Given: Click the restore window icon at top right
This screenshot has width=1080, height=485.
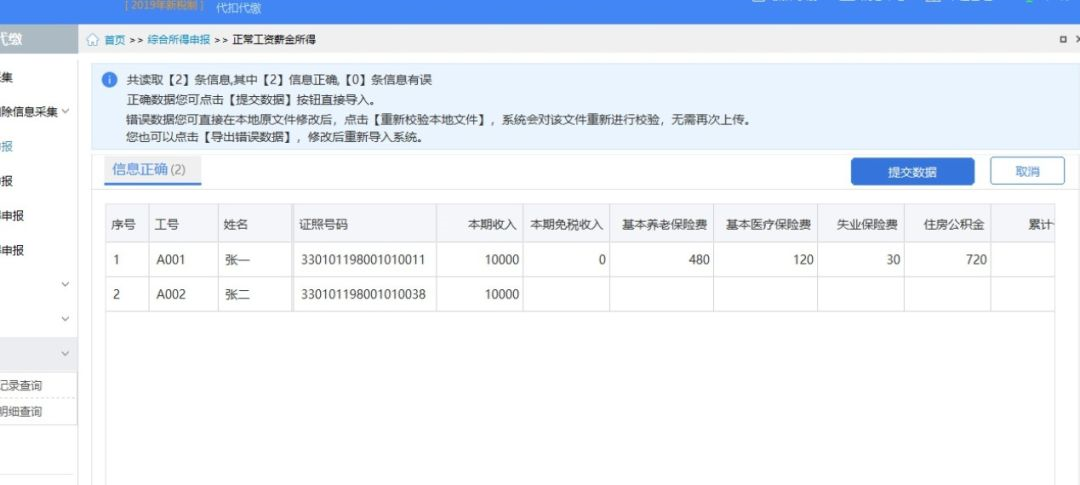Looking at the screenshot, I should (1062, 40).
